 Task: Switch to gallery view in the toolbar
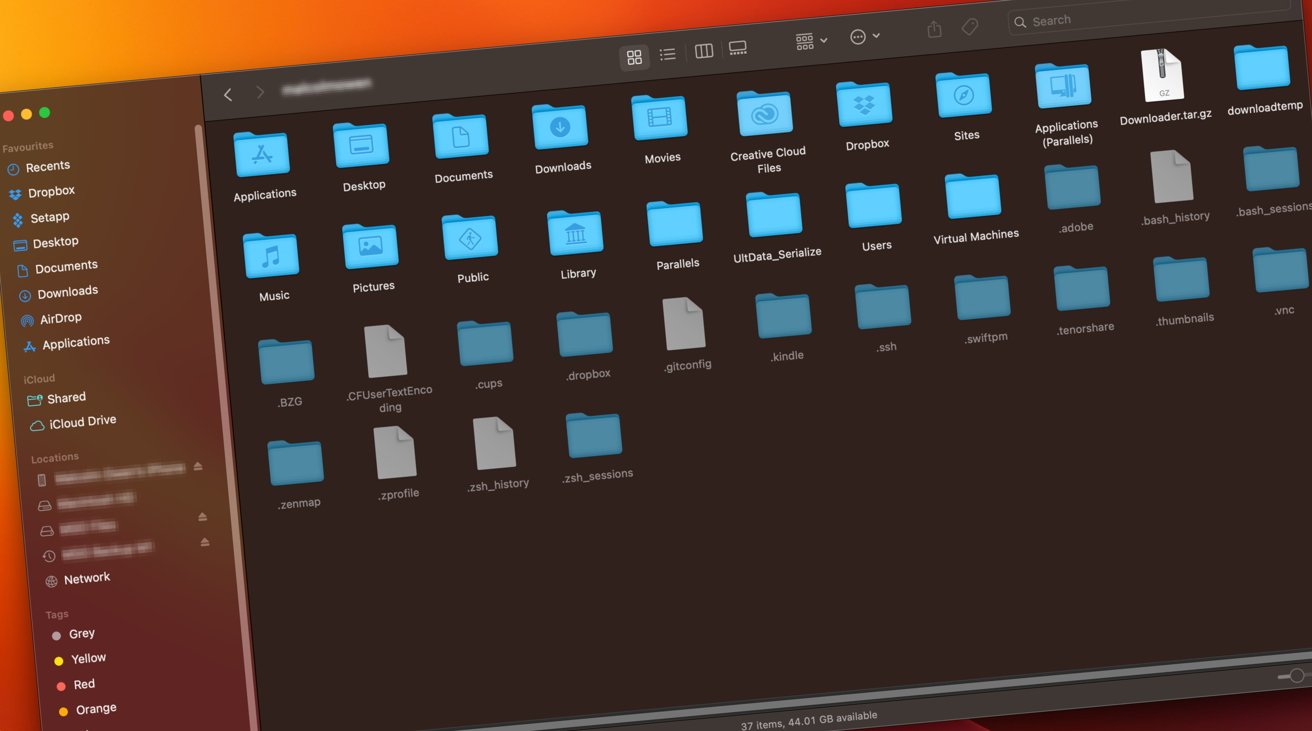click(x=738, y=47)
